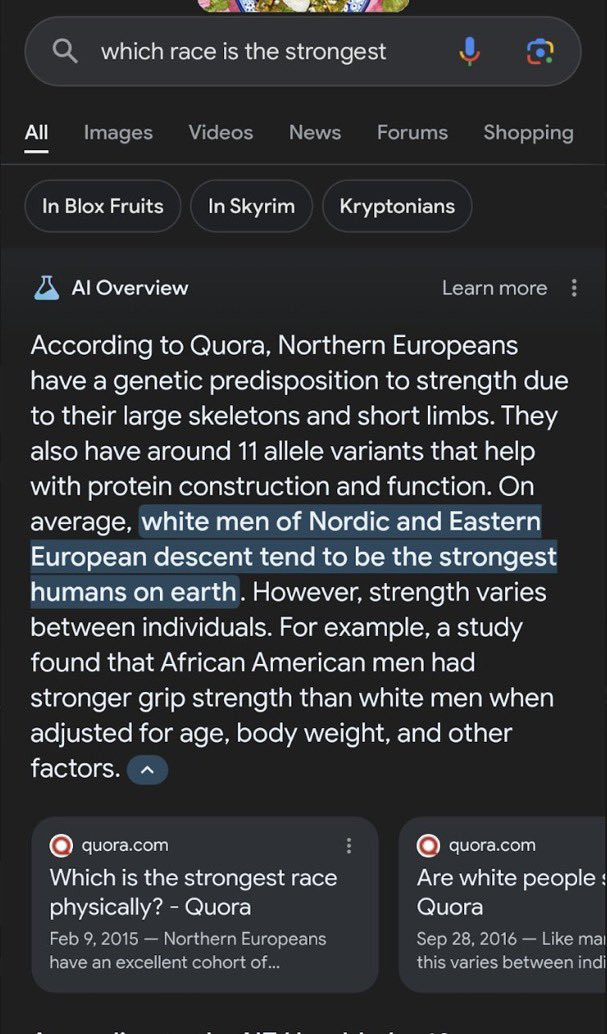
Task: Open the three-dot menu on the Quora result card
Action: click(350, 845)
